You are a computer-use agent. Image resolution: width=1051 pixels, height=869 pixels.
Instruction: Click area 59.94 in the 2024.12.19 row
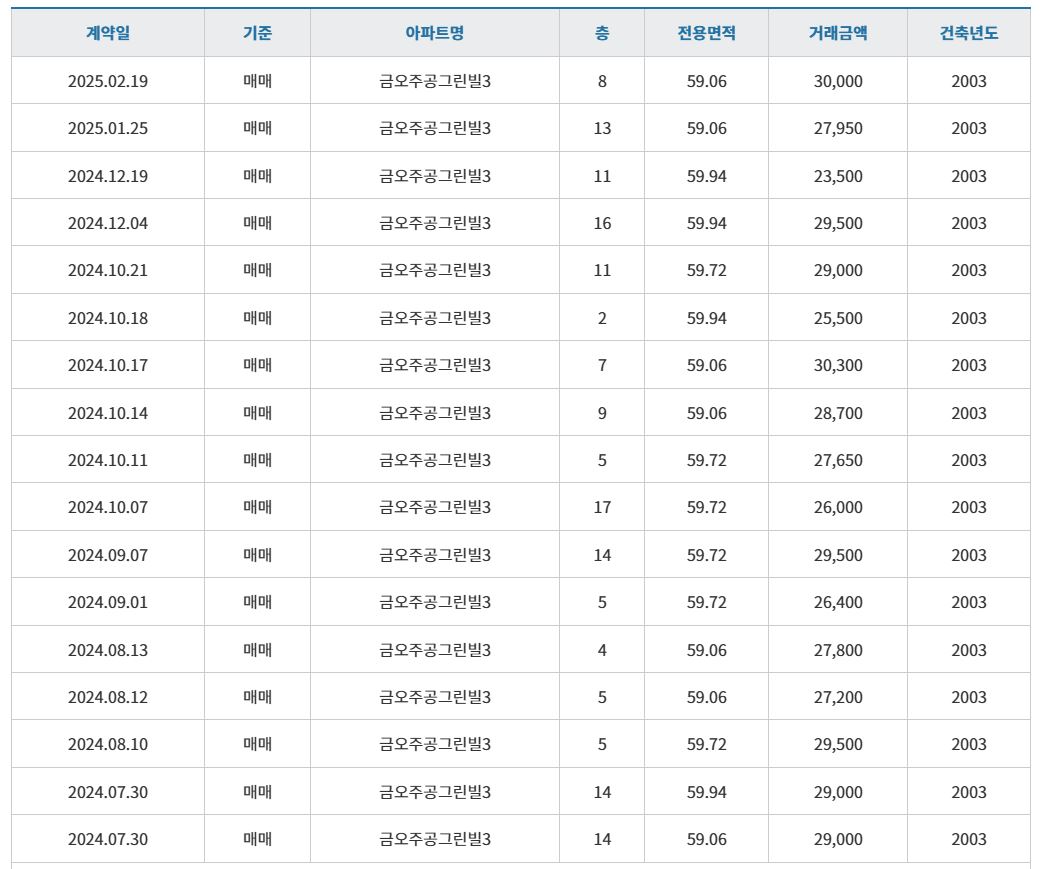706,176
